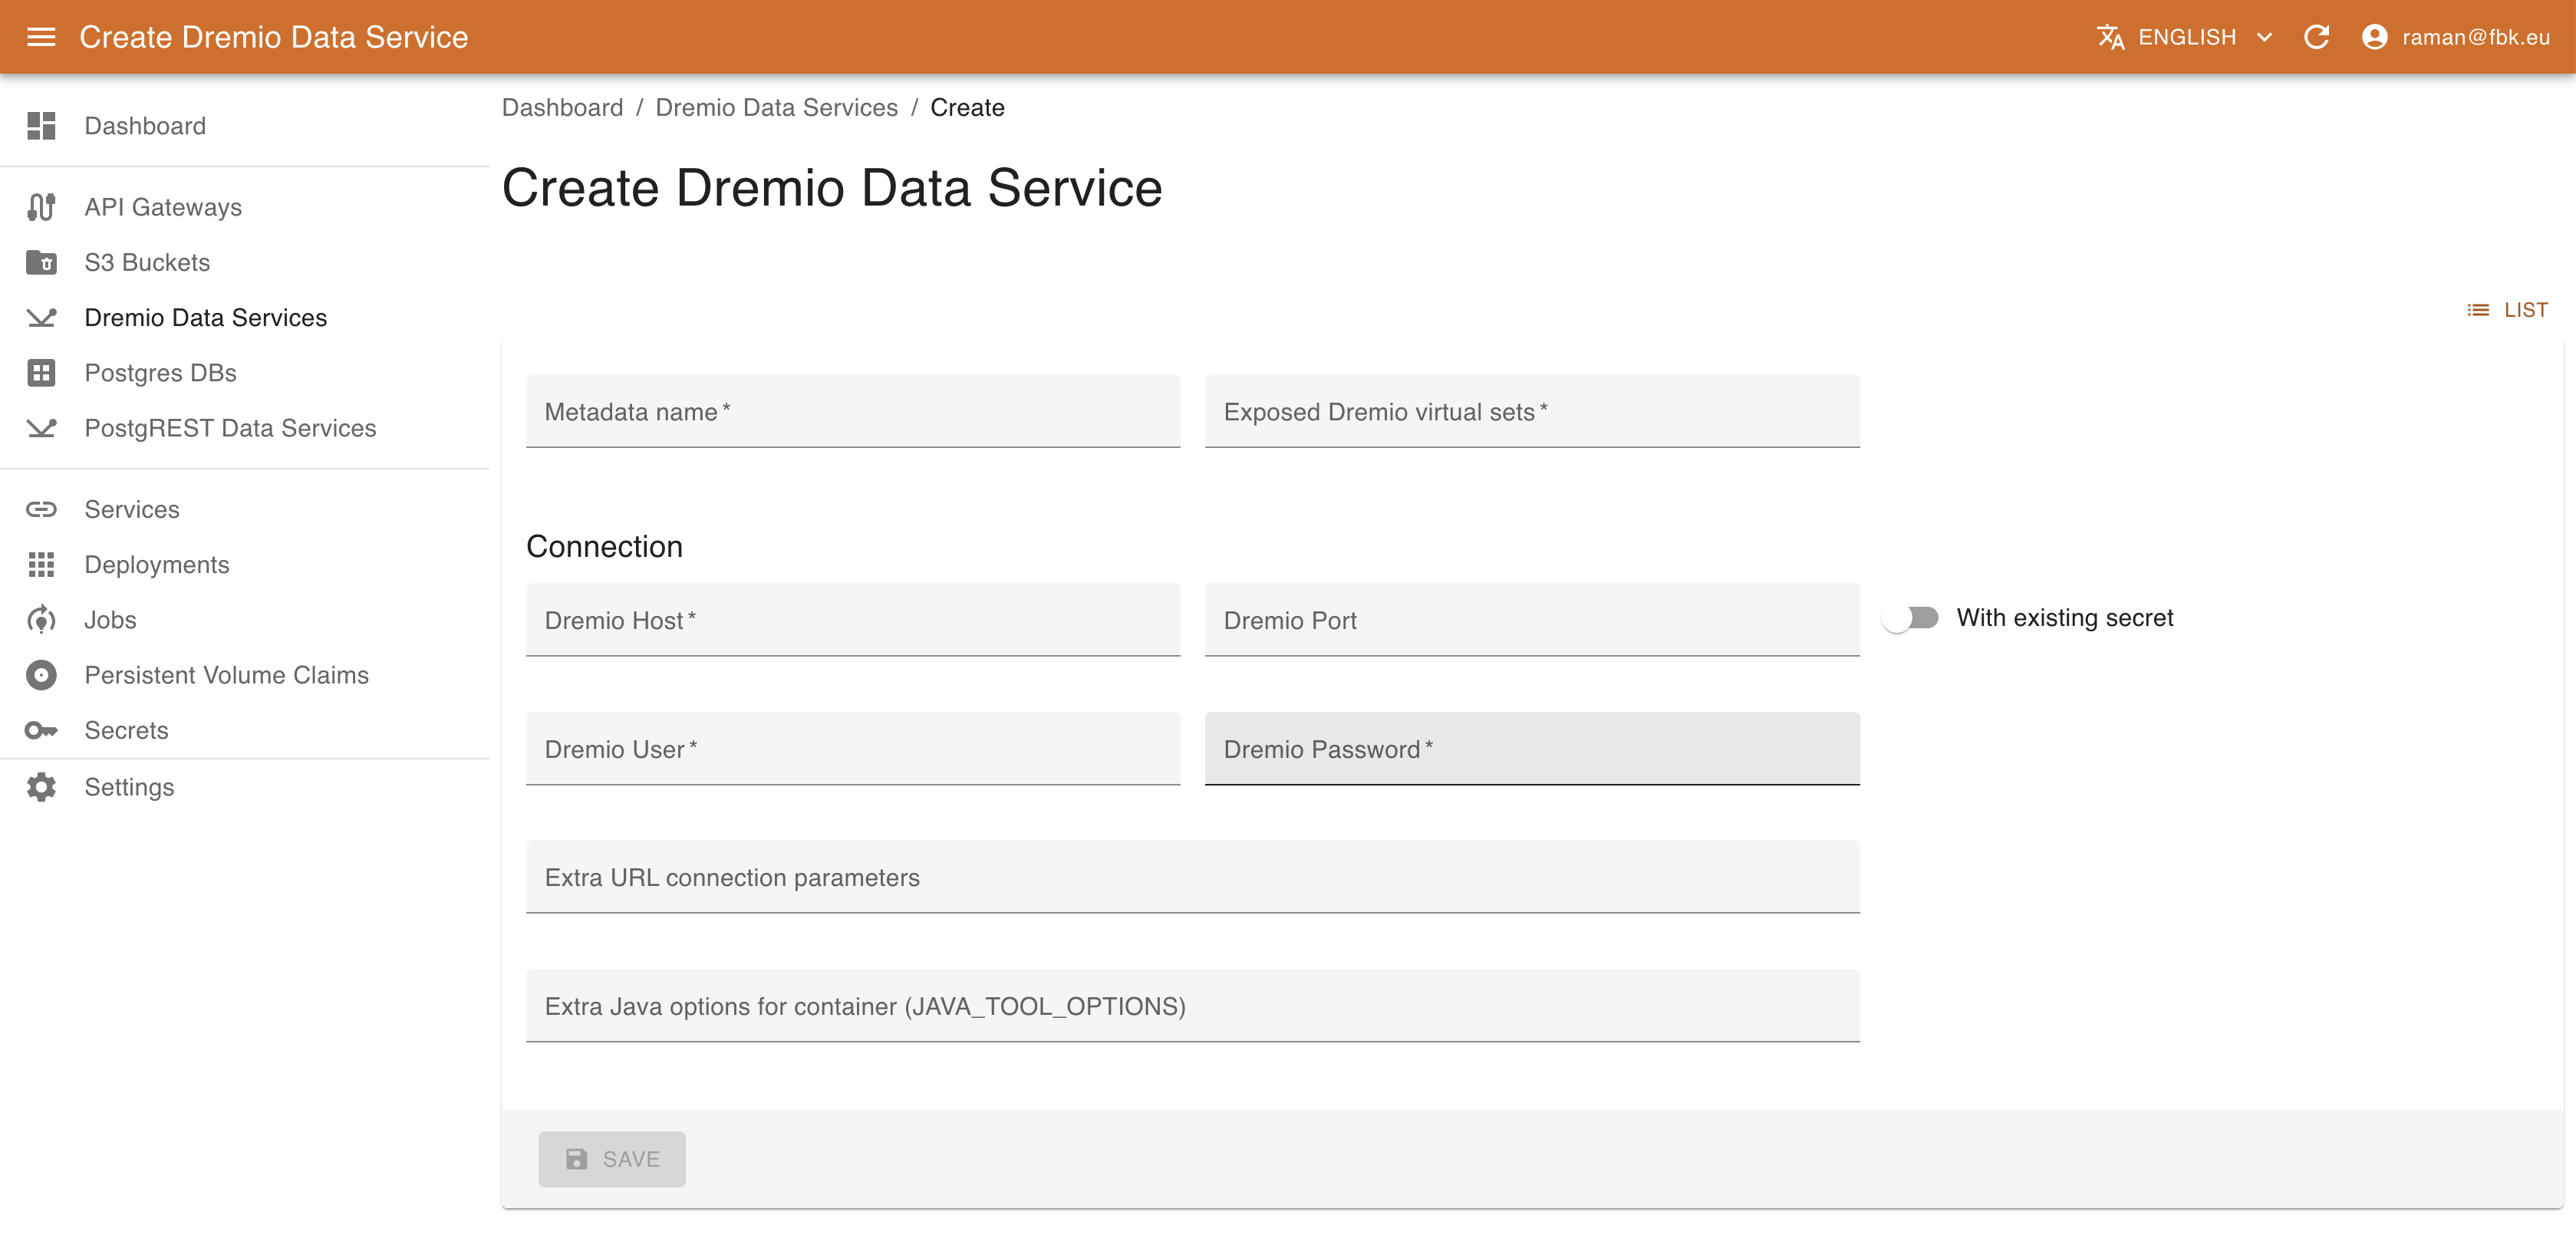The width and height of the screenshot is (2576, 1235).
Task: Expand the language chevron arrow
Action: (x=2264, y=37)
